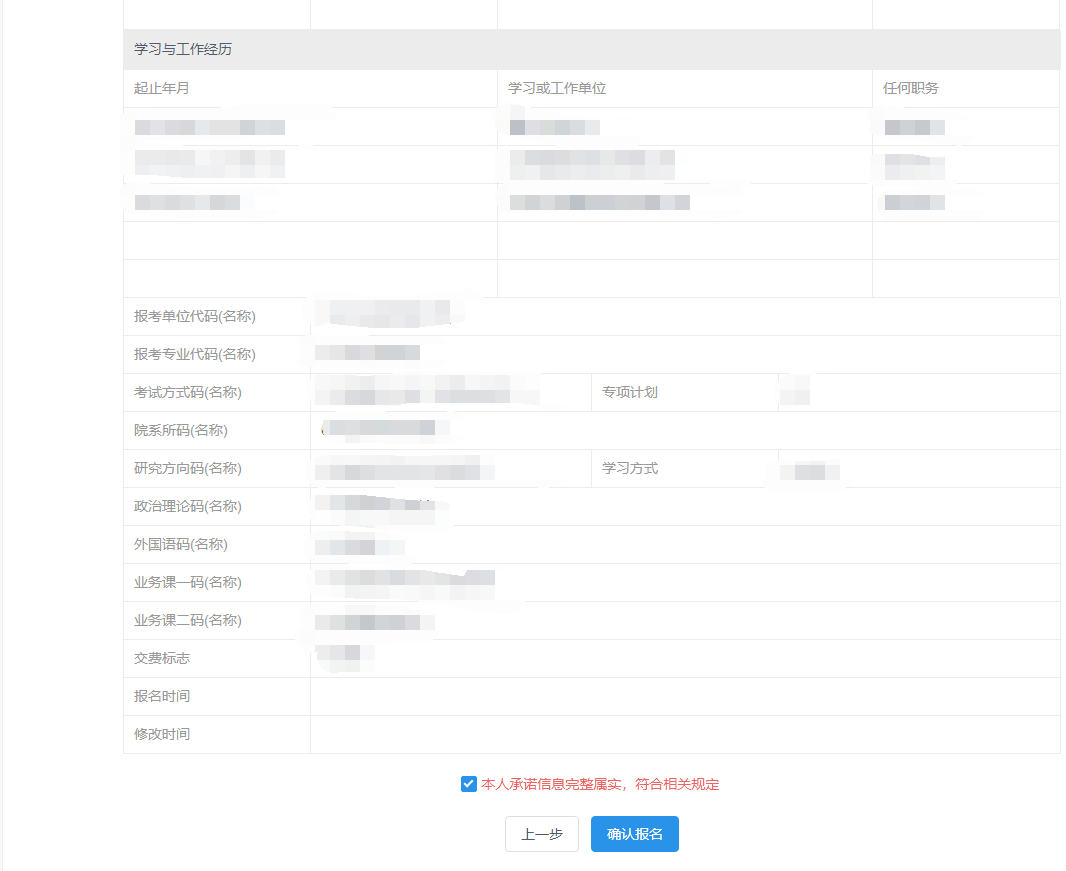The height and width of the screenshot is (871, 1066).
Task: Click the 确认报名 button
Action: 634,834
